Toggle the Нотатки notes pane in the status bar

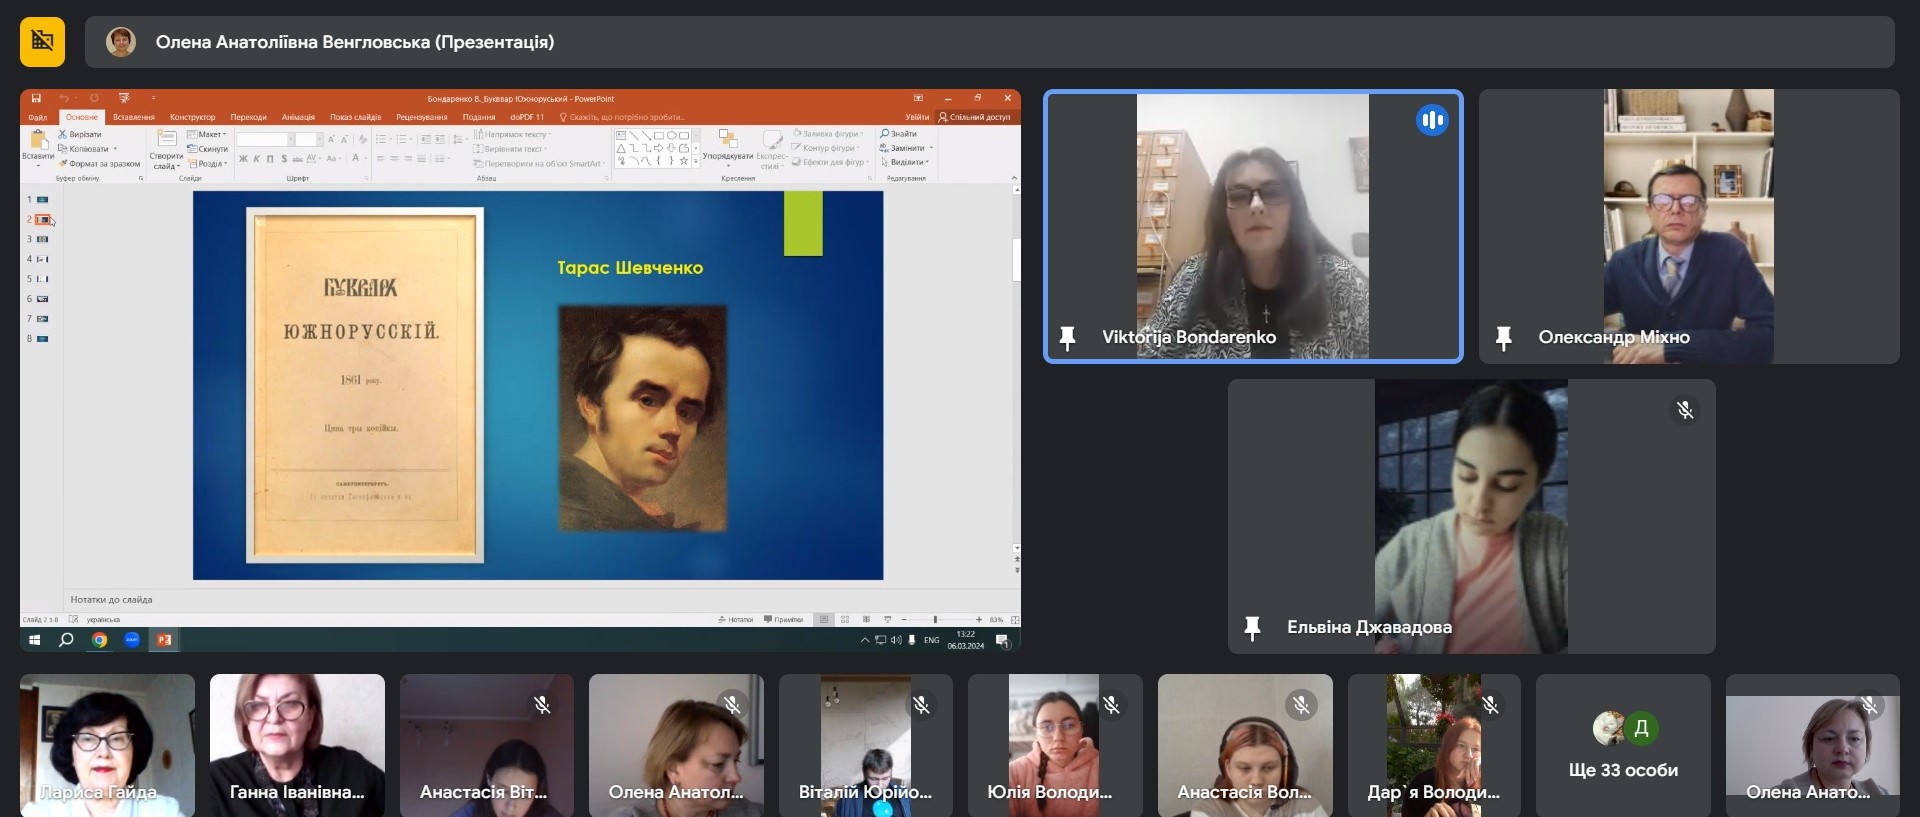pos(736,620)
